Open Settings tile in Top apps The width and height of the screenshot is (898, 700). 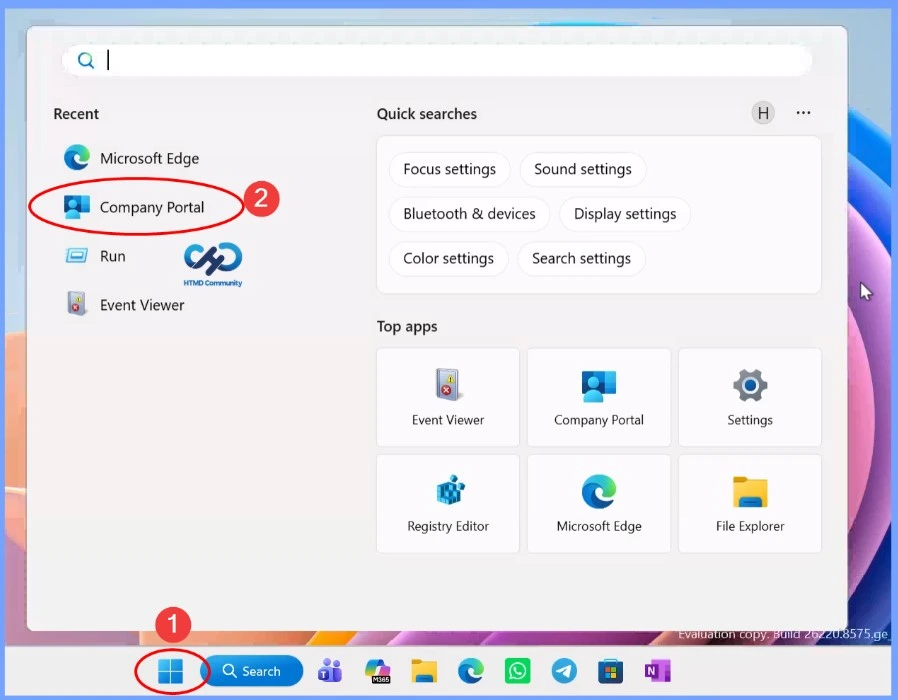pyautogui.click(x=750, y=397)
